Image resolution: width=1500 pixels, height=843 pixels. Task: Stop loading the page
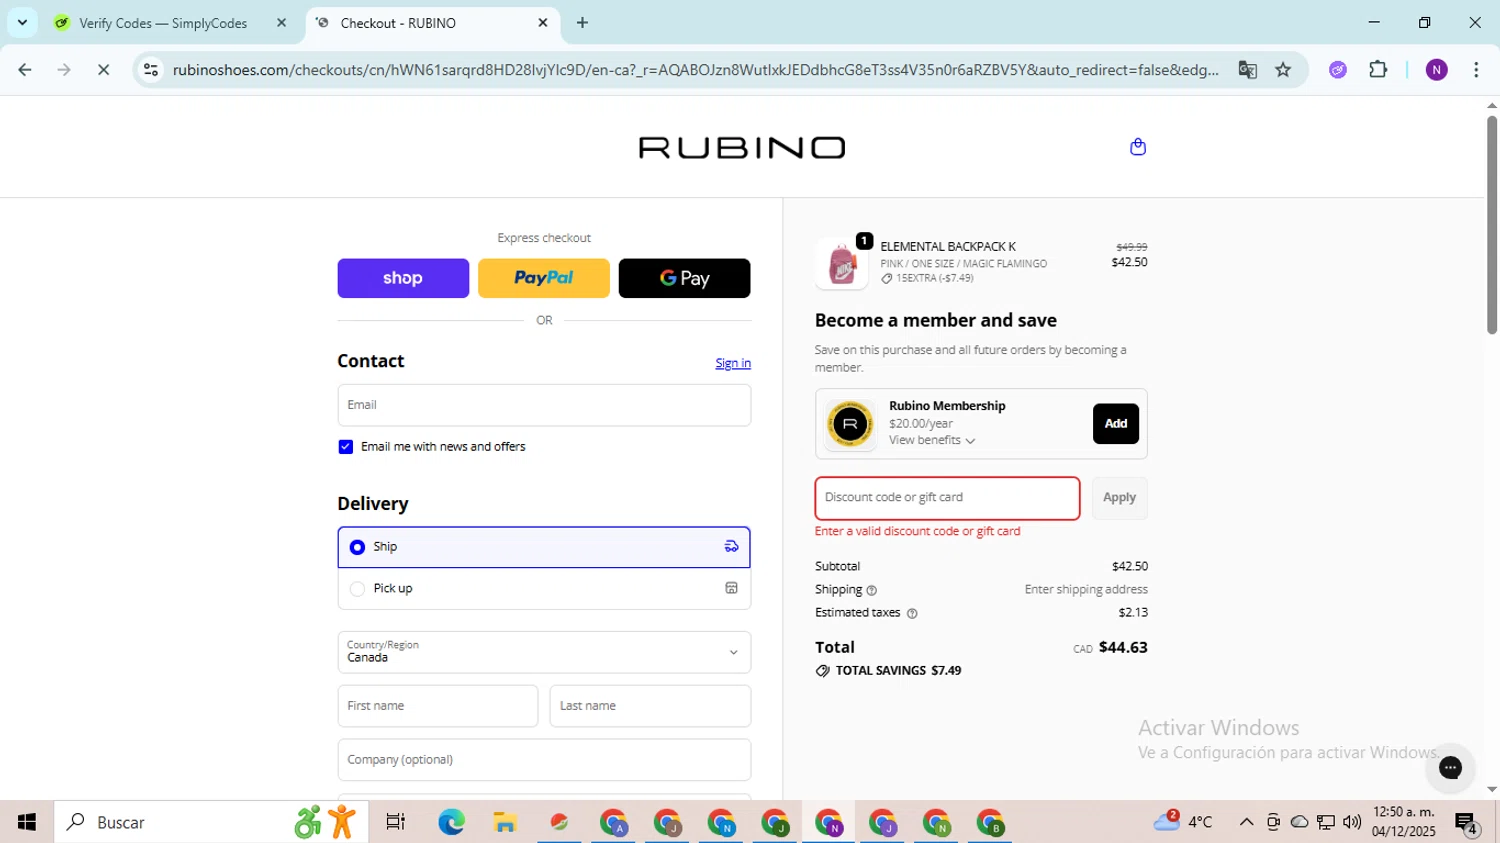[x=103, y=70]
